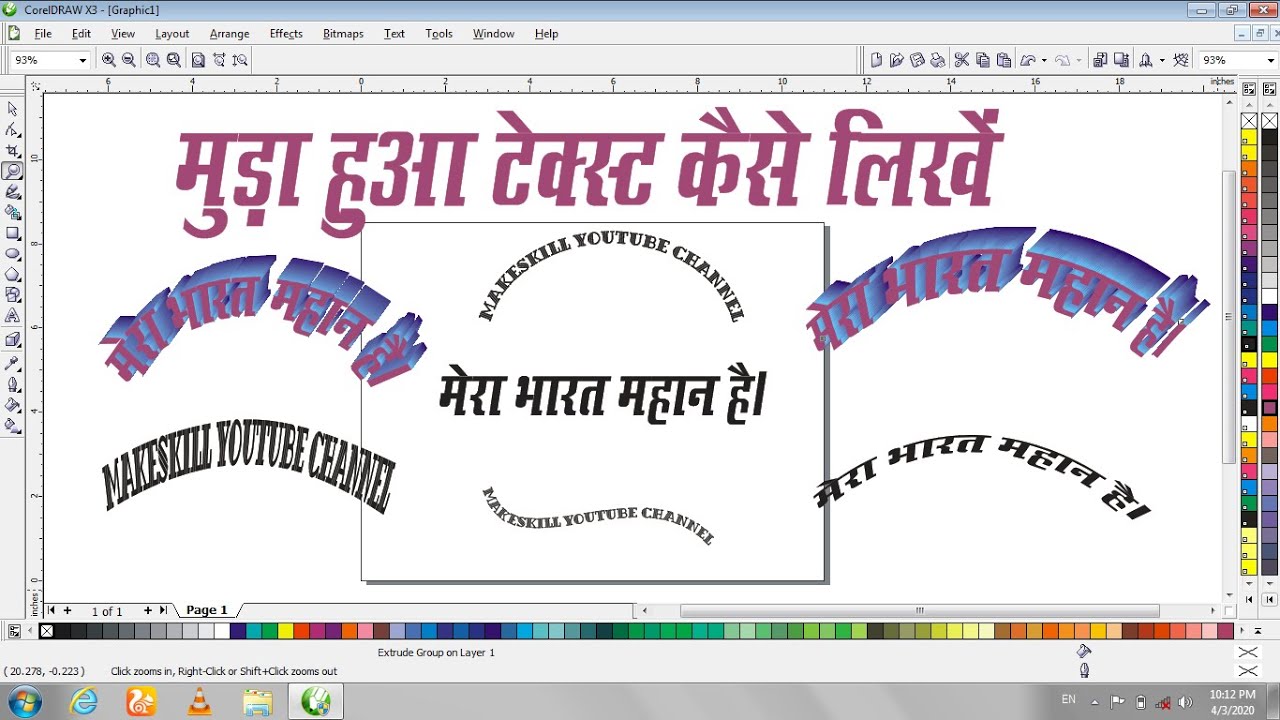The height and width of the screenshot is (720, 1280).
Task: Select the Outline pen tool
Action: click(x=12, y=384)
